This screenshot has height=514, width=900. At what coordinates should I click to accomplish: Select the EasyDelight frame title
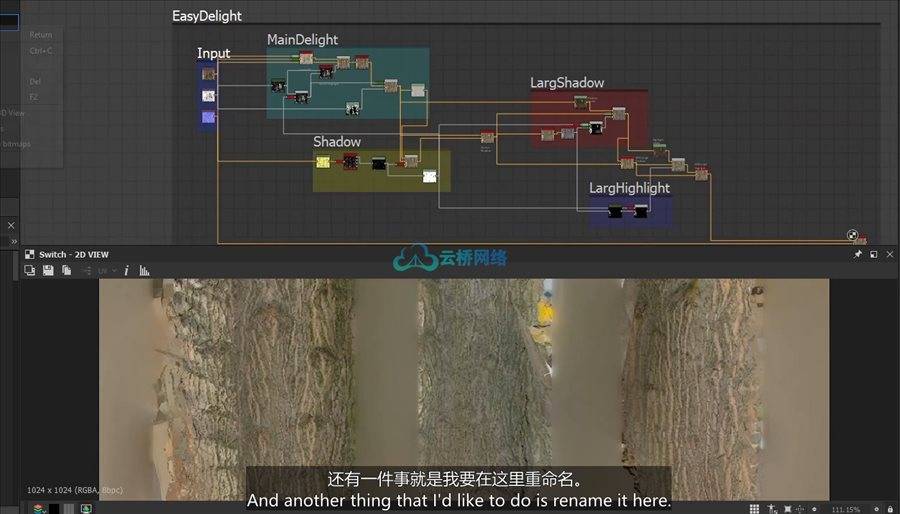pos(207,16)
